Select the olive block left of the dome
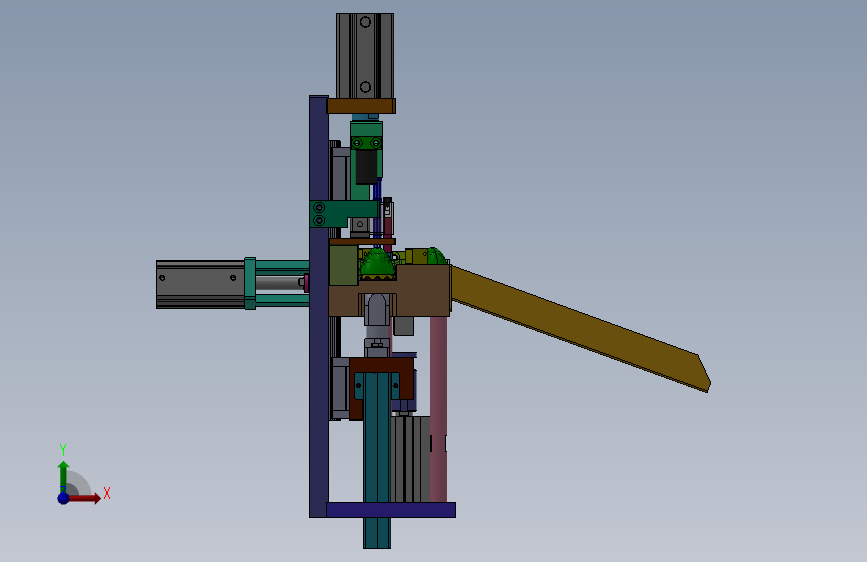This screenshot has width=867, height=562. (x=343, y=266)
